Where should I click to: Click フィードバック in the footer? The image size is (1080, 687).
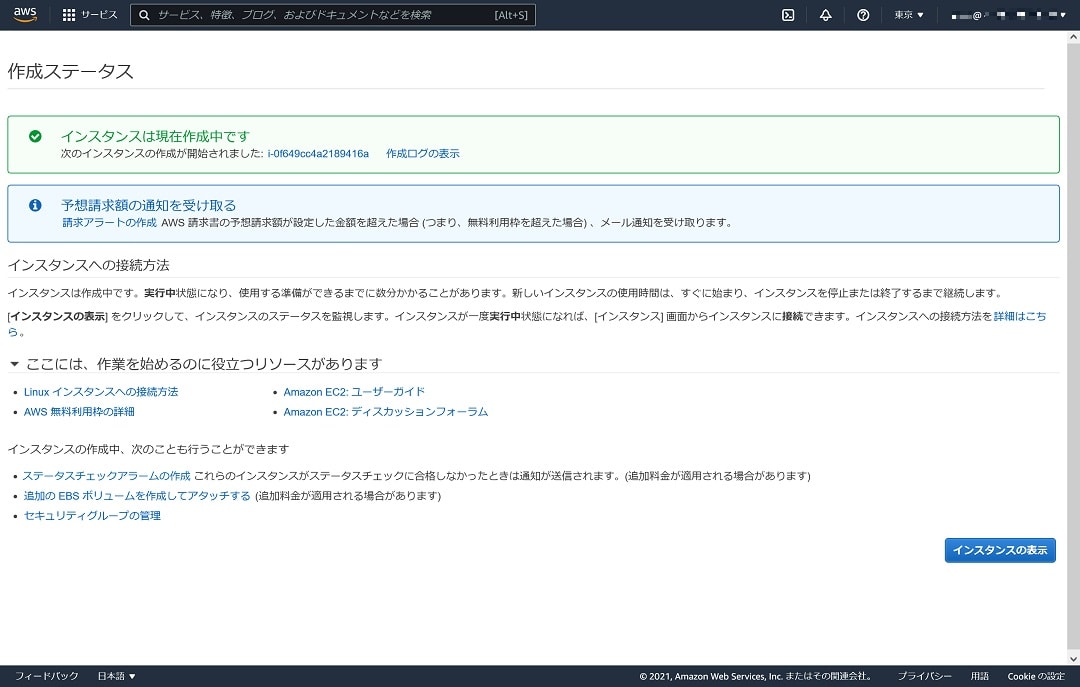47,676
